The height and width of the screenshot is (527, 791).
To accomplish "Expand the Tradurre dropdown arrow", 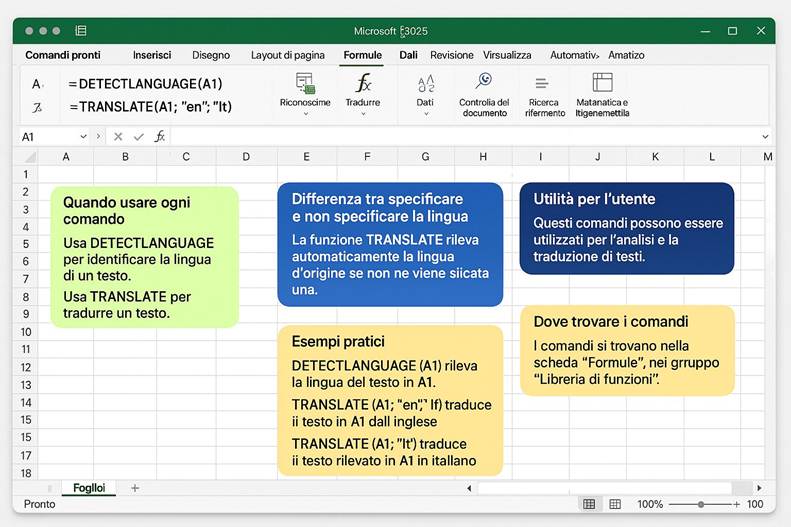I will point(363,114).
